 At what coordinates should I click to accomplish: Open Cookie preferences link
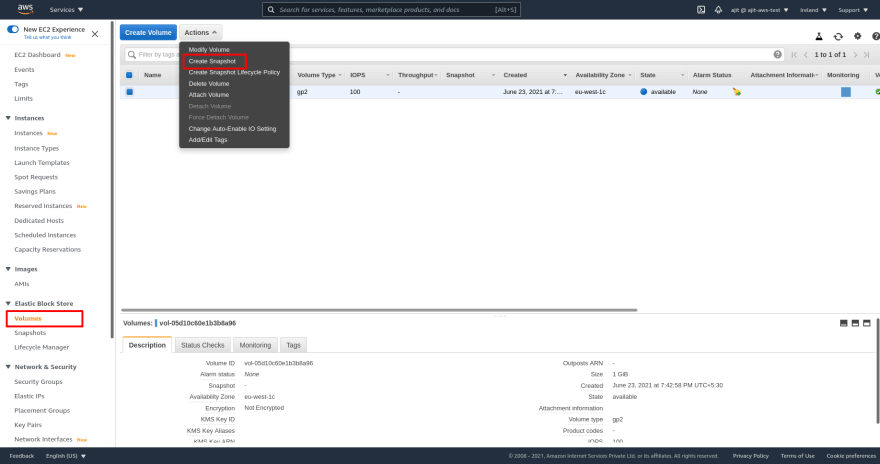click(851, 456)
